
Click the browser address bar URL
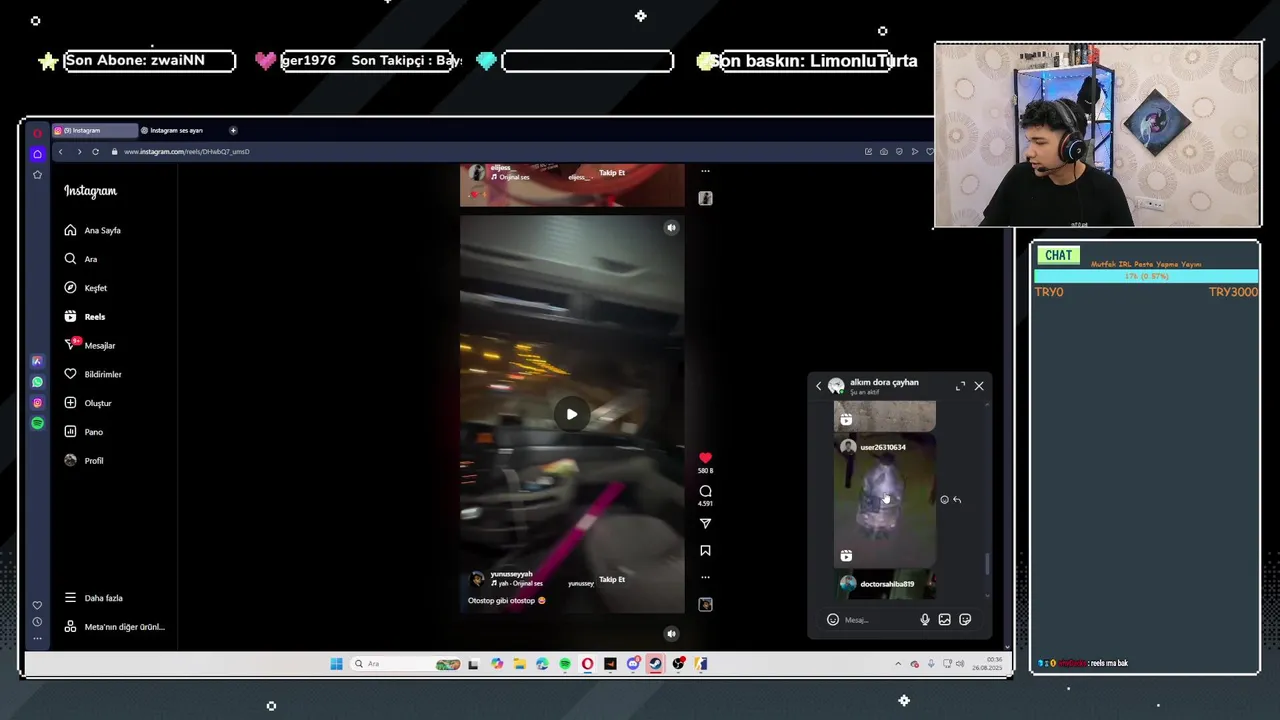pyautogui.click(x=187, y=152)
